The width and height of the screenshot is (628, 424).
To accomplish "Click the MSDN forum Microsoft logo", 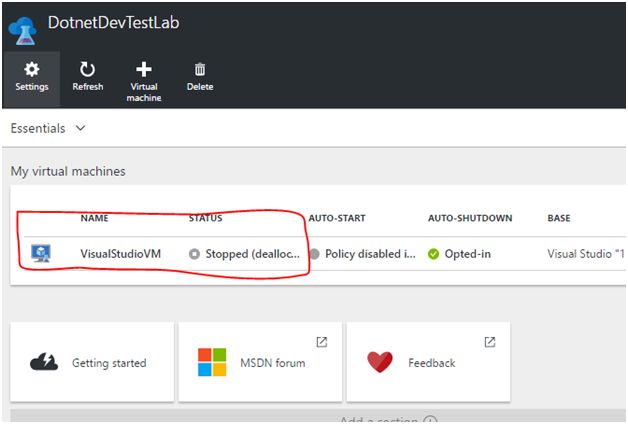I will pos(212,362).
